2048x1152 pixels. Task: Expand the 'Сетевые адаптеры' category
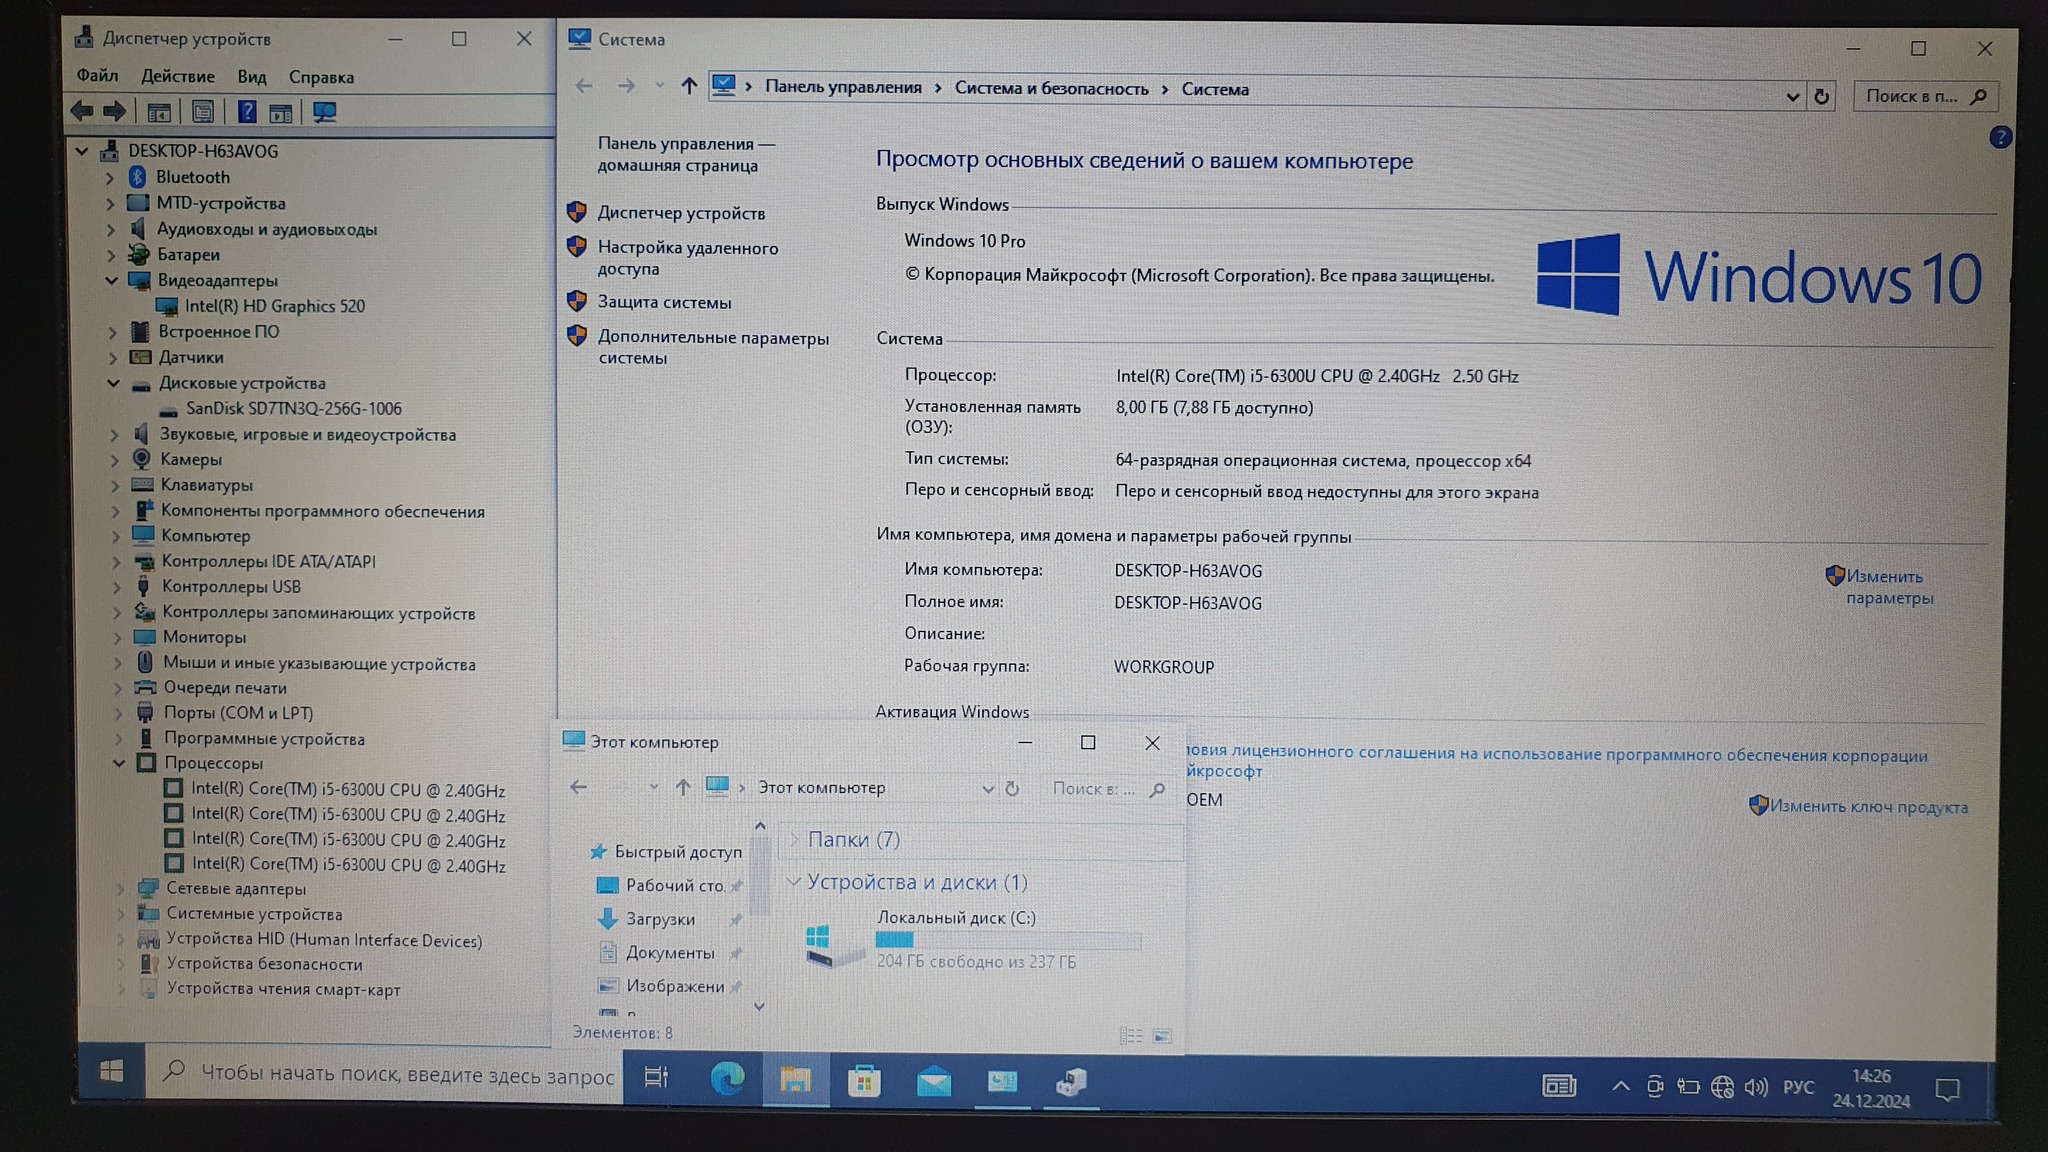click(x=120, y=888)
